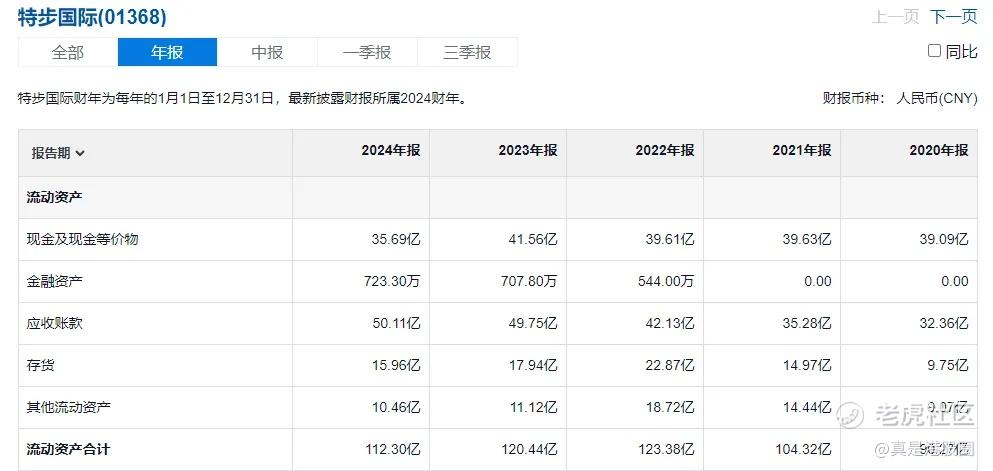Viewport: 993px width, 471px height.
Task: Enable the 同比 checkbox
Action: coord(934,51)
